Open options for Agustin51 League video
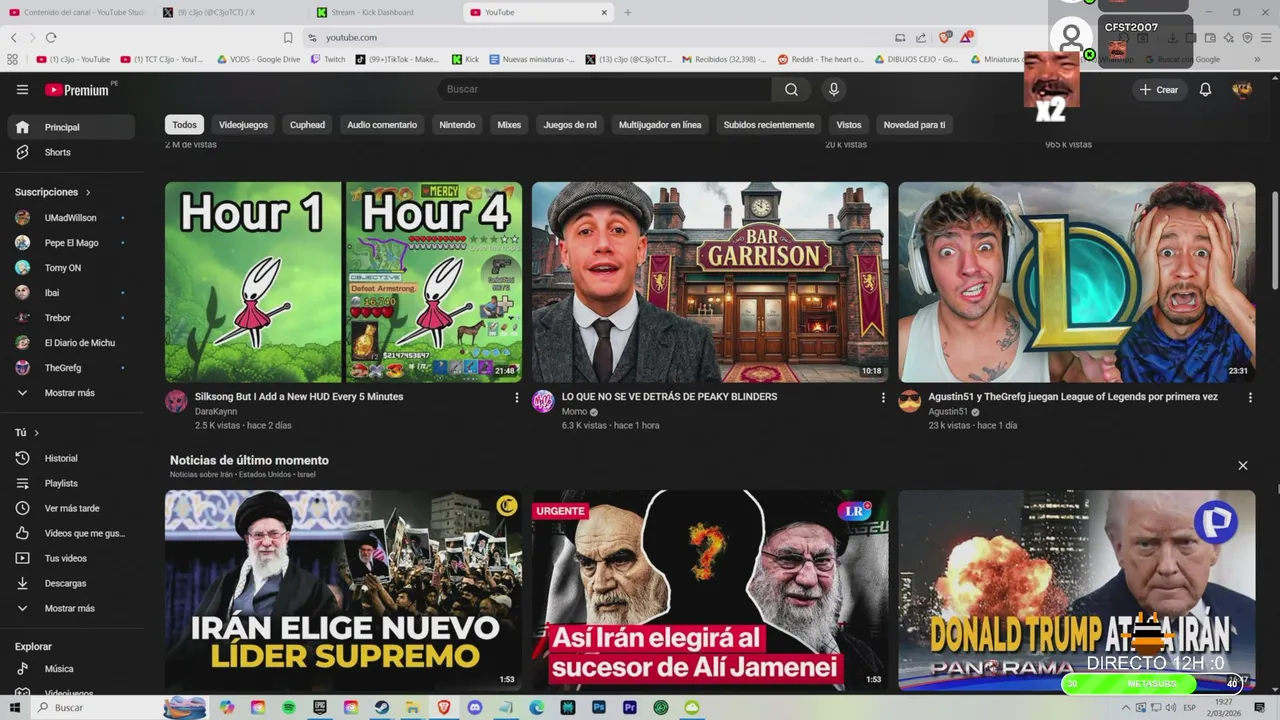The width and height of the screenshot is (1280, 720). pos(1250,398)
